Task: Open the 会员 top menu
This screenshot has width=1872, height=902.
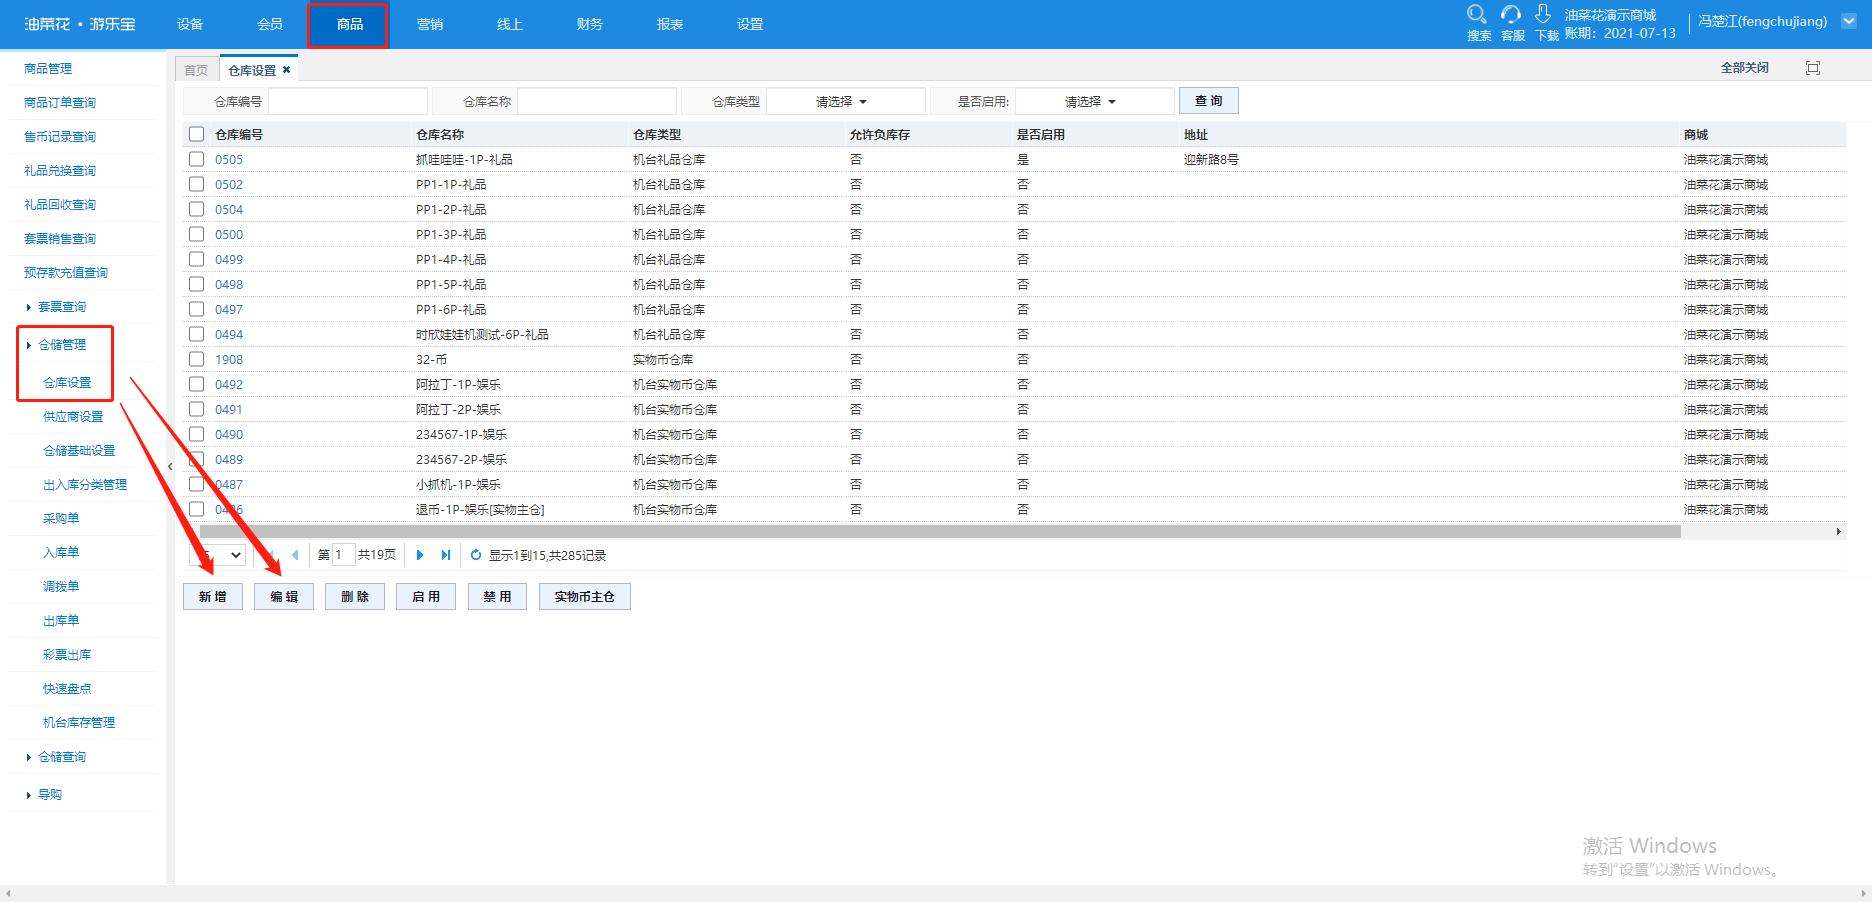Action: [270, 24]
